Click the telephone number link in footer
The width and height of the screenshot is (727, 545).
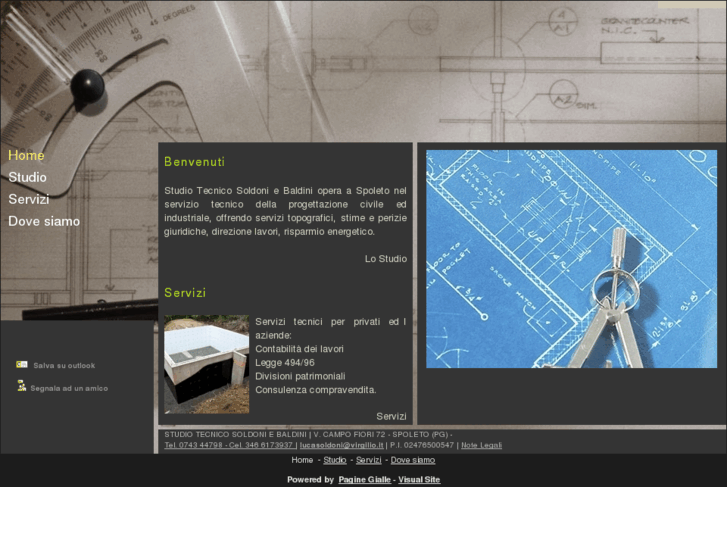230,445
